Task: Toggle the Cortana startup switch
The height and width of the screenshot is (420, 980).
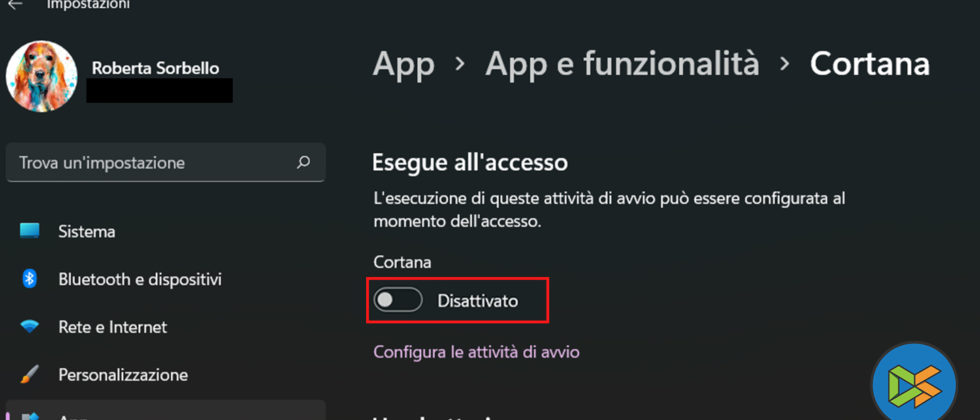Action: (398, 300)
